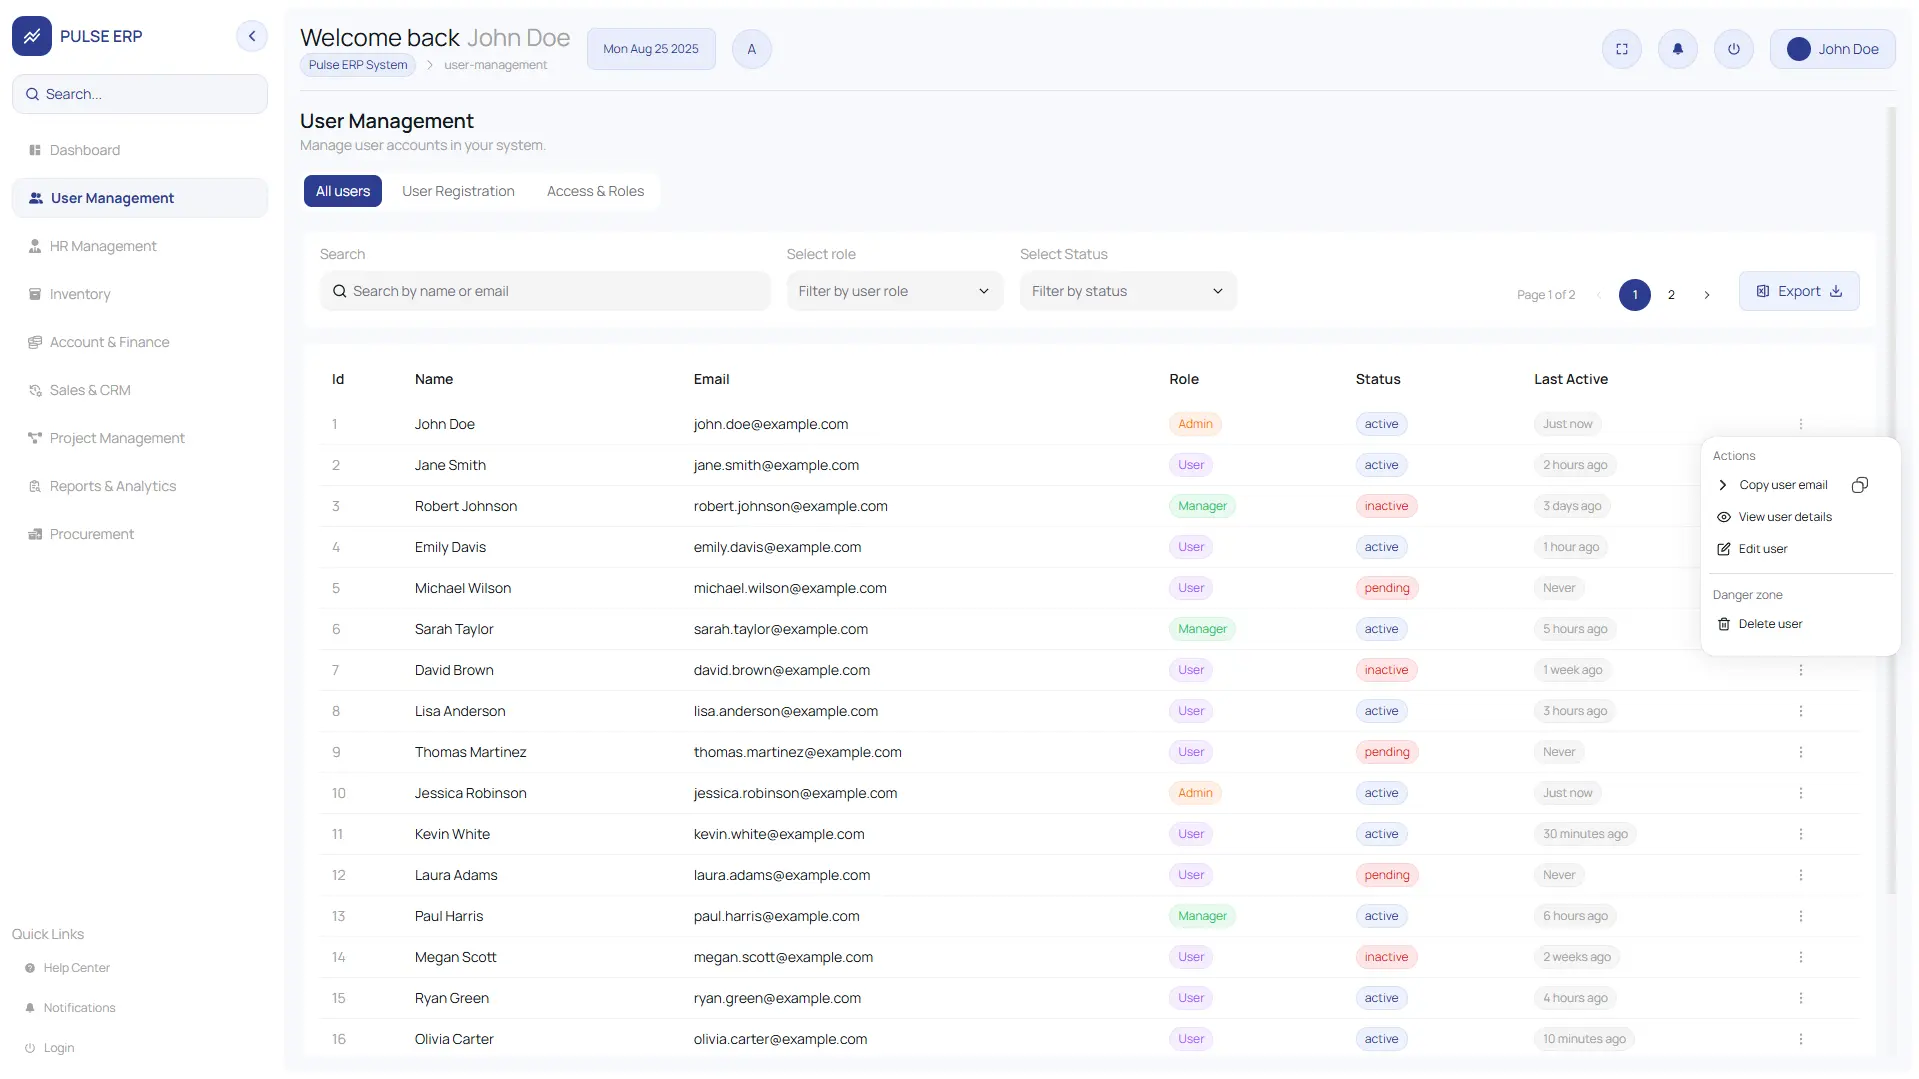1919x1079 pixels.
Task: Click the power icon in header
Action: pyautogui.click(x=1734, y=49)
